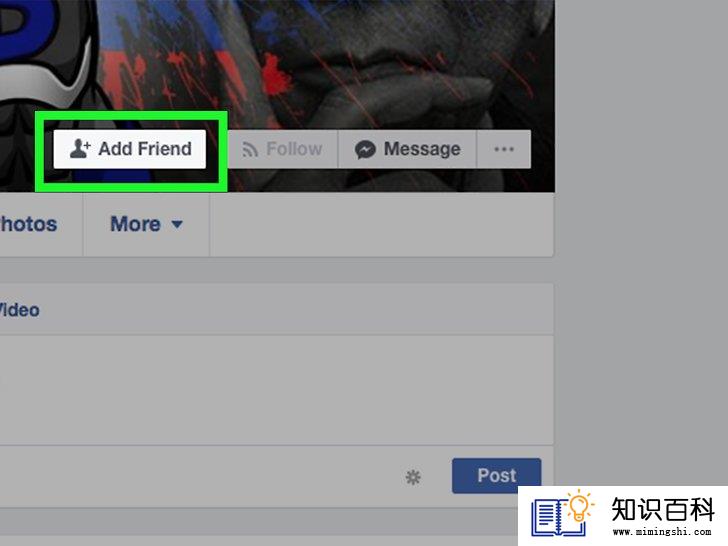Screen dimensions: 728x546
Task: Expand the More profile tab menu
Action: (146, 224)
